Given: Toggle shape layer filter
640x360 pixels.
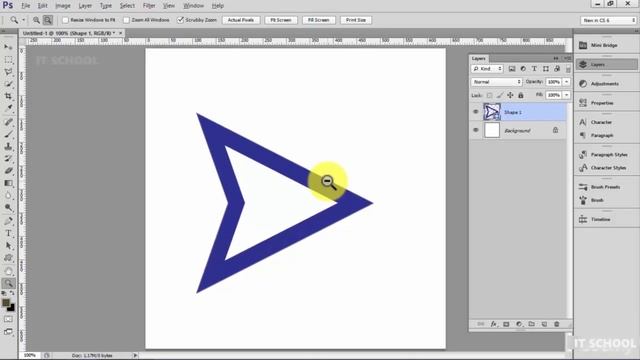Looking at the screenshot, I should point(546,69).
